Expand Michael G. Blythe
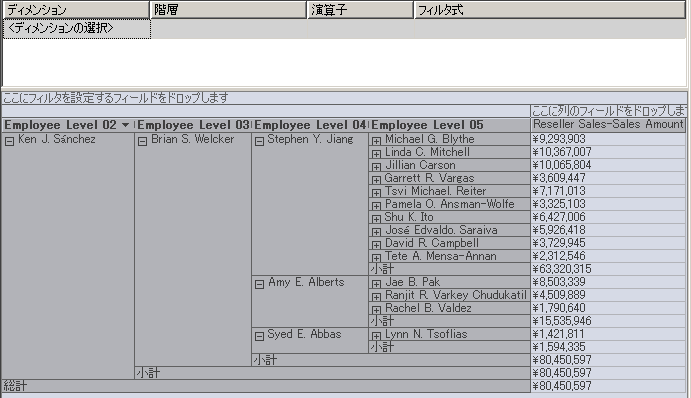The width and height of the screenshot is (691, 398). pyautogui.click(x=376, y=141)
